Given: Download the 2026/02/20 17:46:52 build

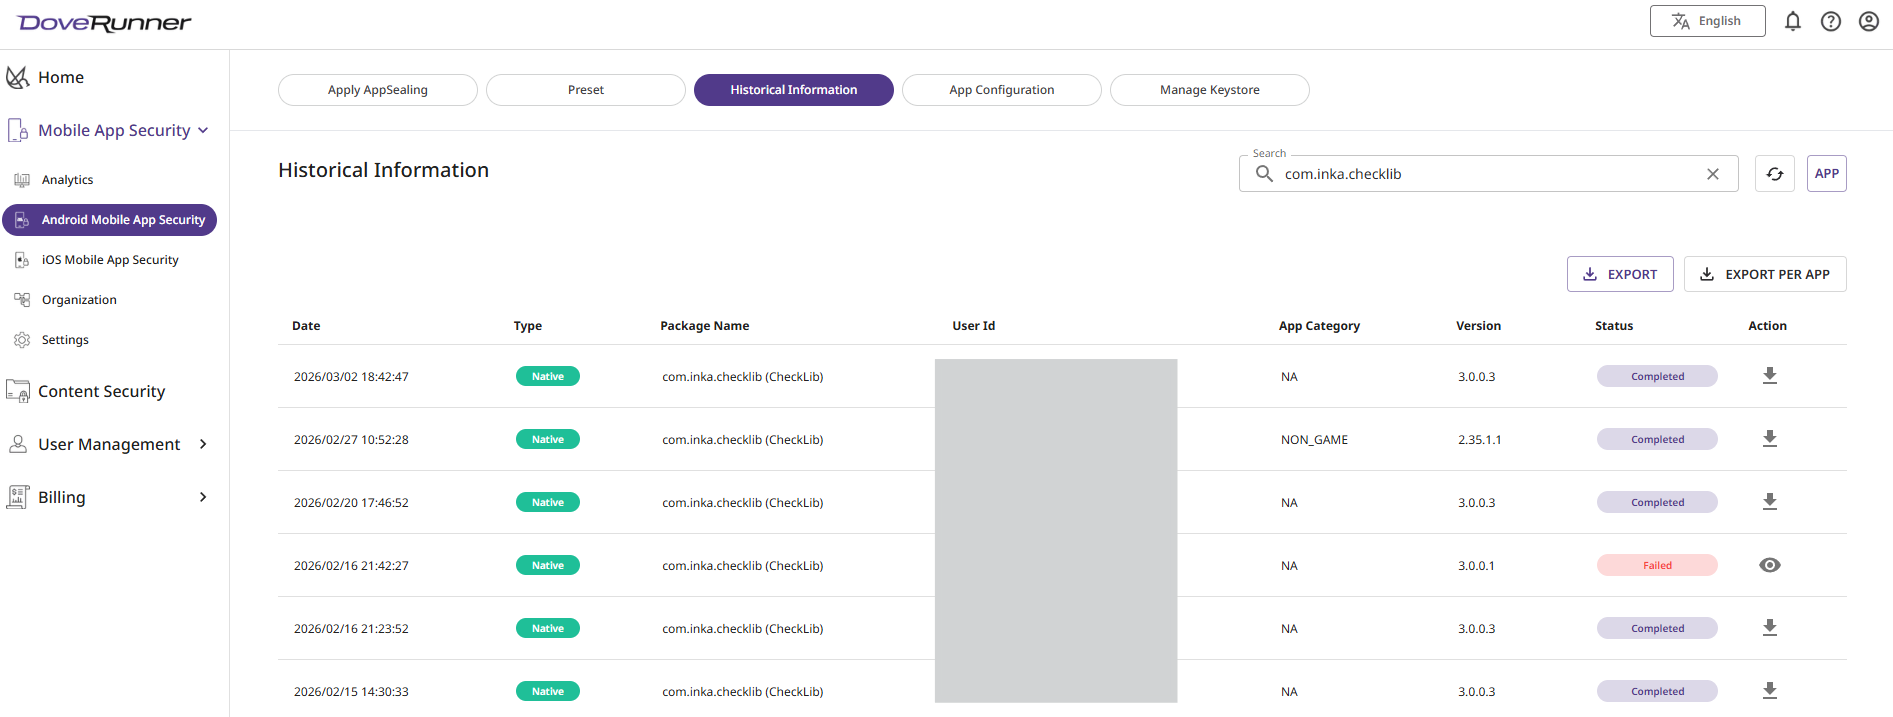Looking at the screenshot, I should 1769,502.
